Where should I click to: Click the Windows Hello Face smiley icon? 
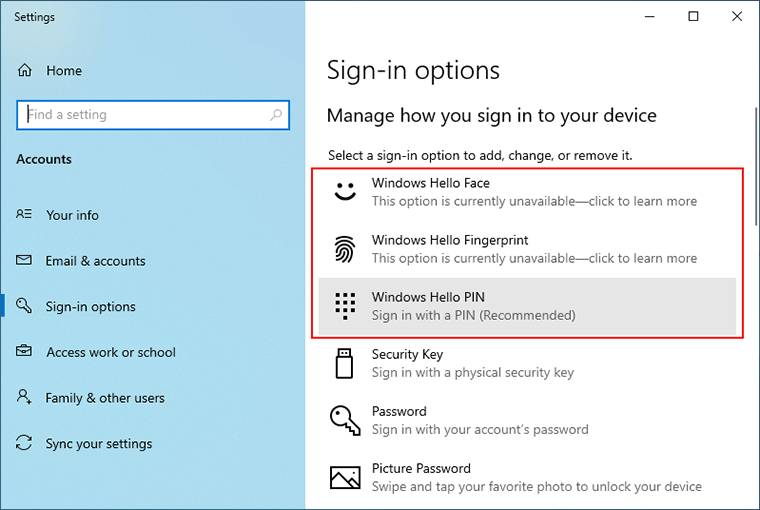tap(345, 191)
